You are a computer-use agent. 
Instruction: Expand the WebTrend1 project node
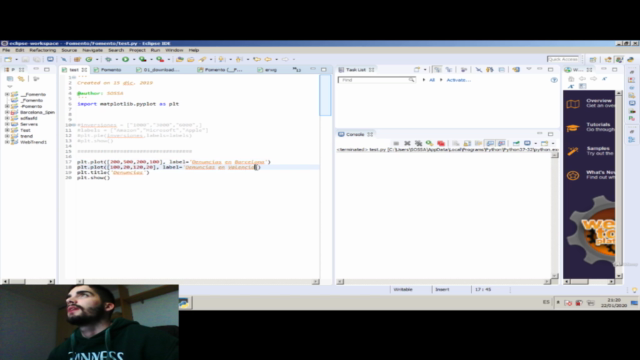point(7,142)
